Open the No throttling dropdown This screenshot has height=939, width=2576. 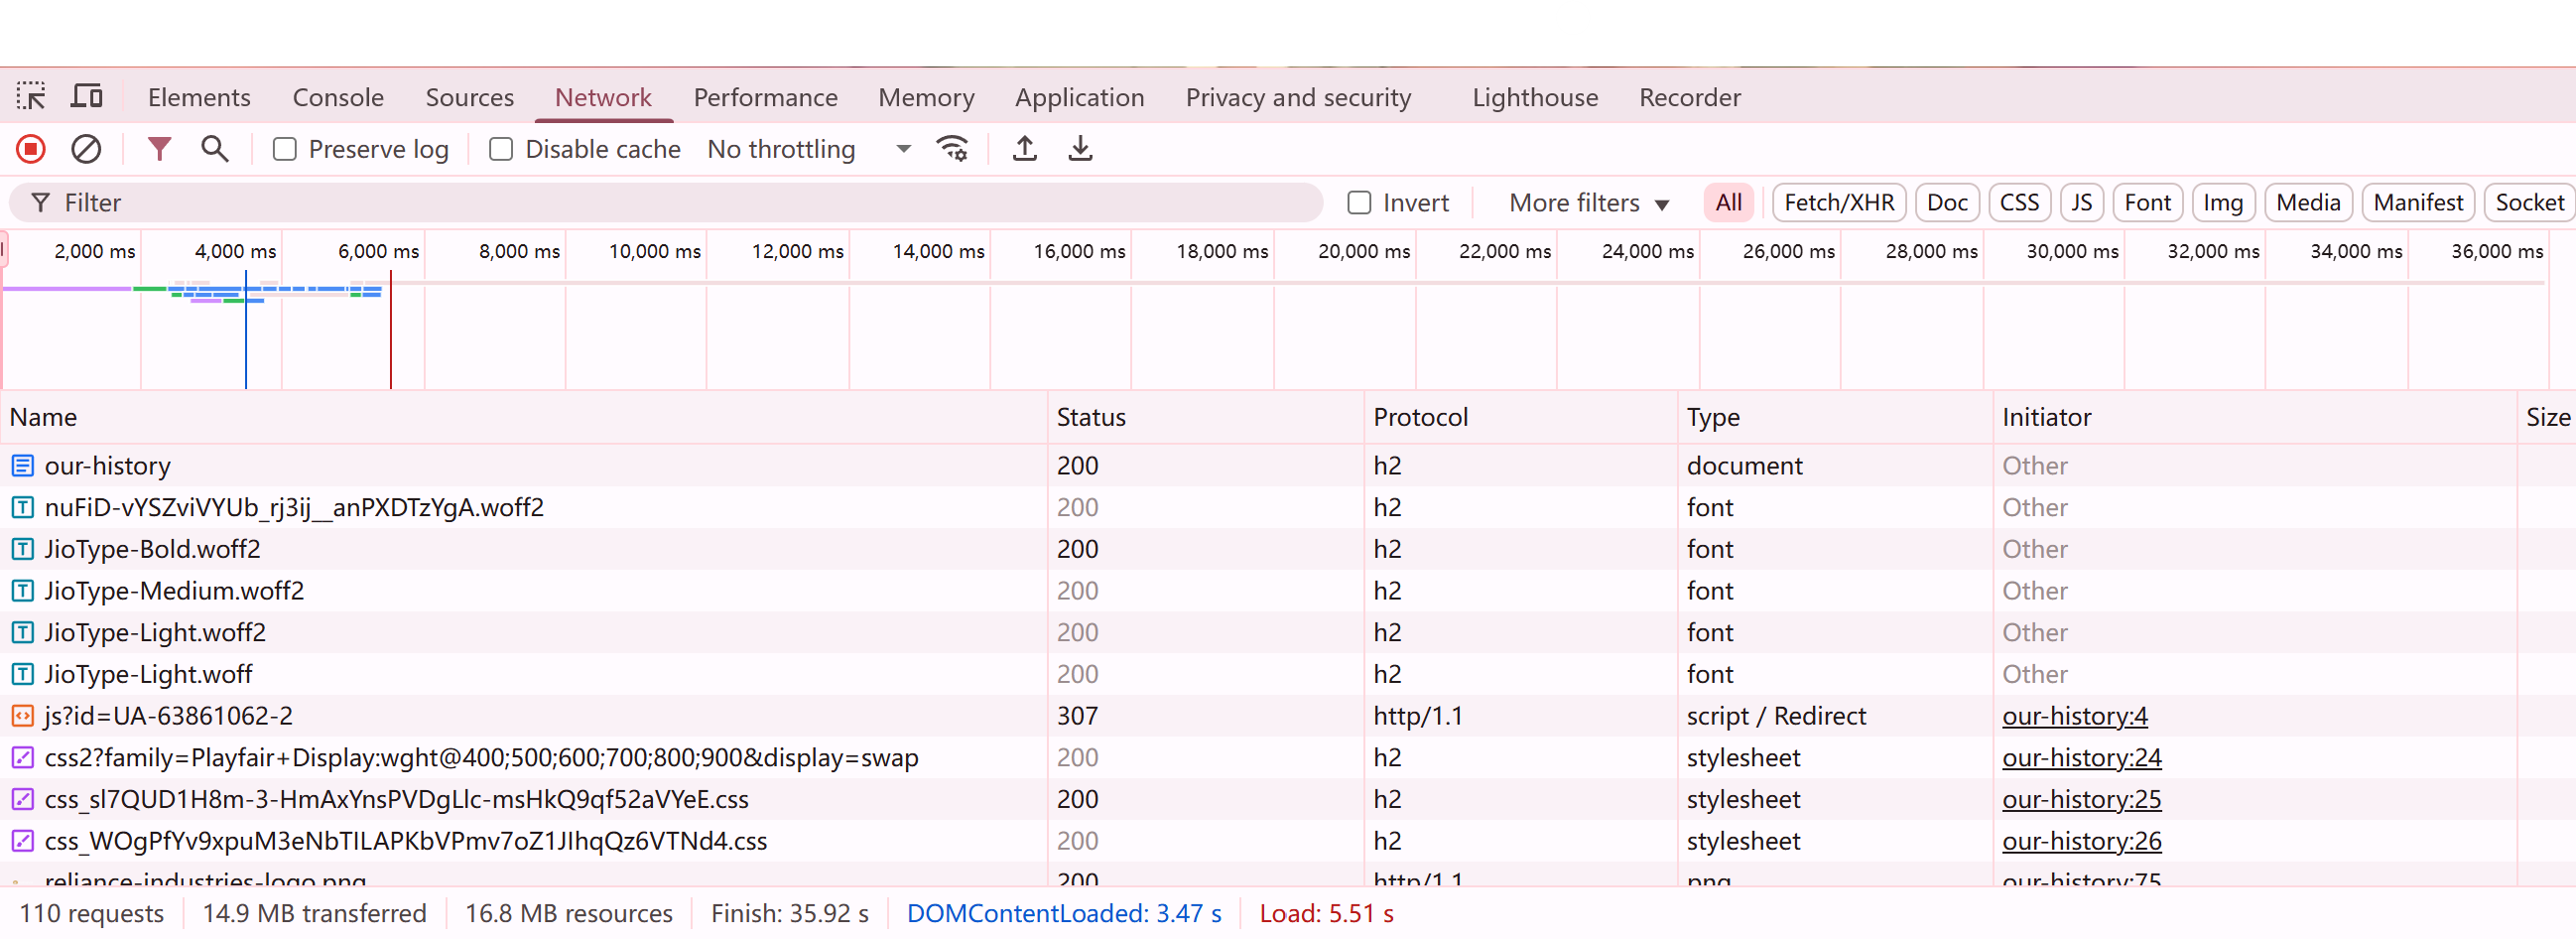point(808,150)
